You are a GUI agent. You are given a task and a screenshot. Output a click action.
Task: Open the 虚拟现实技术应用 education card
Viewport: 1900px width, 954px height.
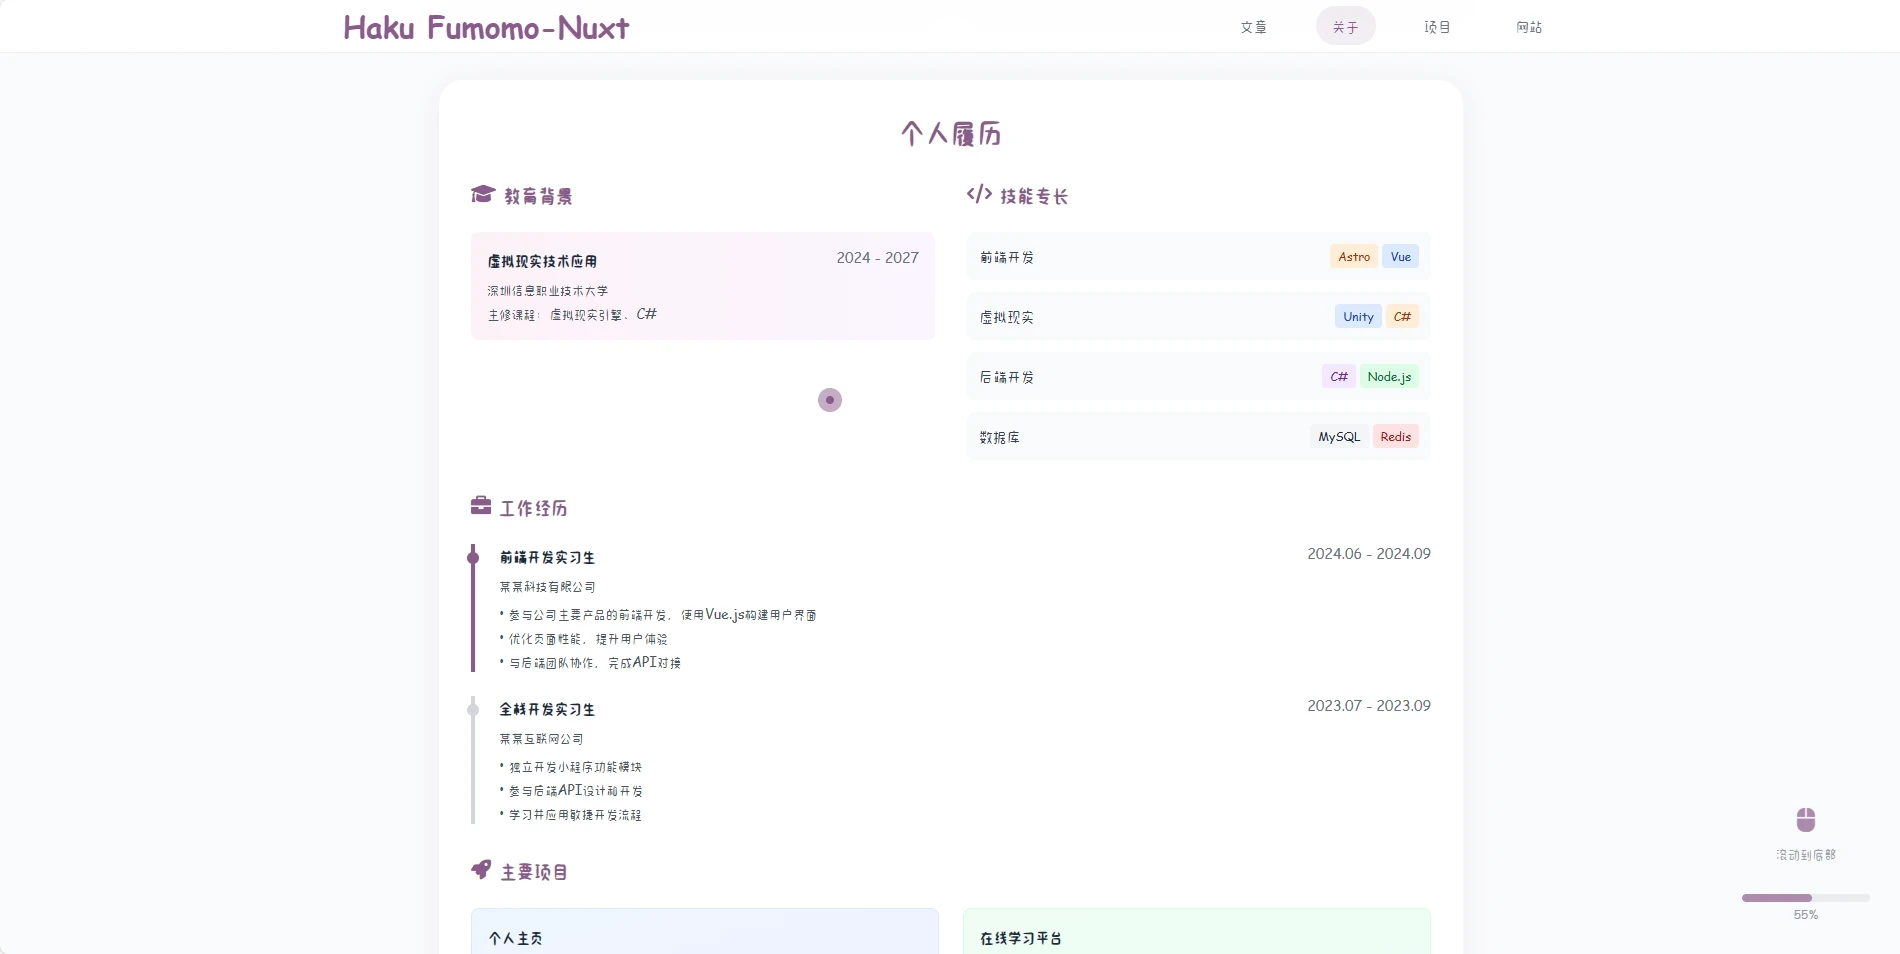(703, 286)
